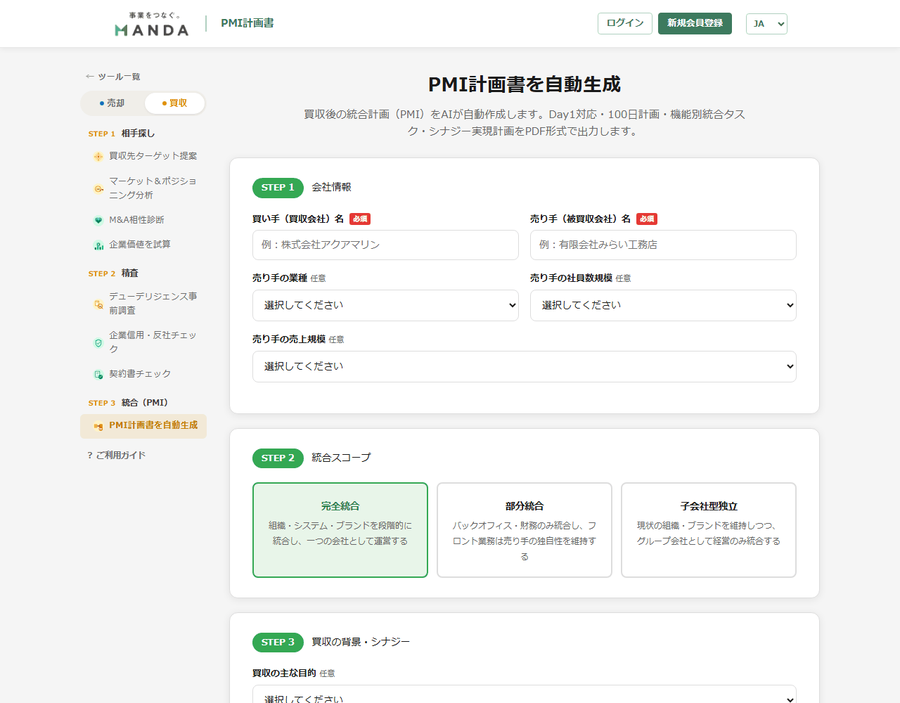900x703 pixels.
Task: Click the acquisition target proposal icon
Action: click(98, 157)
